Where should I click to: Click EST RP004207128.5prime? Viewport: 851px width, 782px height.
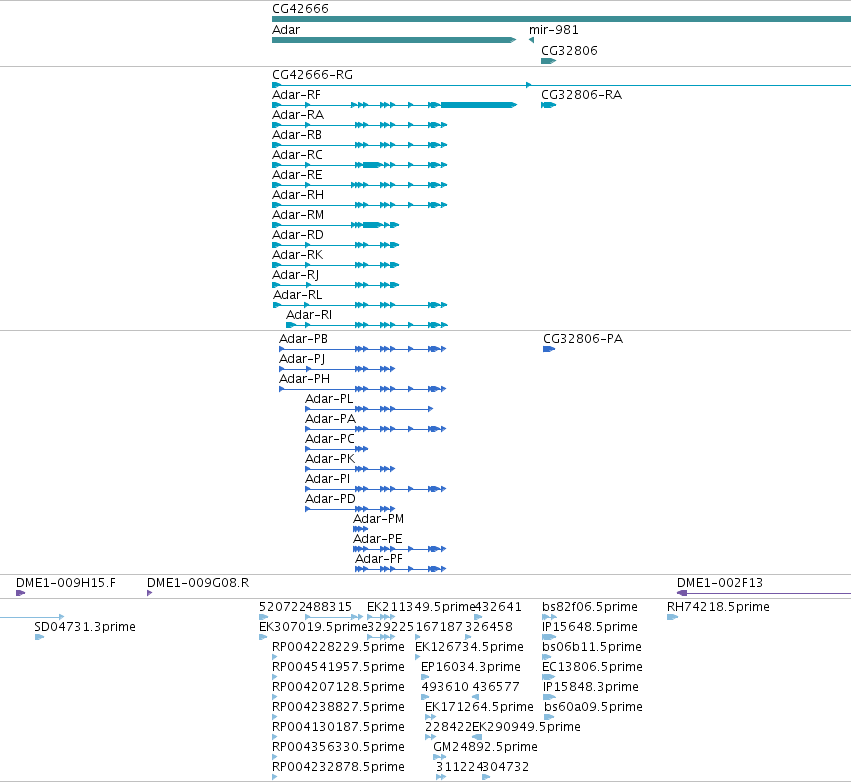click(275, 697)
